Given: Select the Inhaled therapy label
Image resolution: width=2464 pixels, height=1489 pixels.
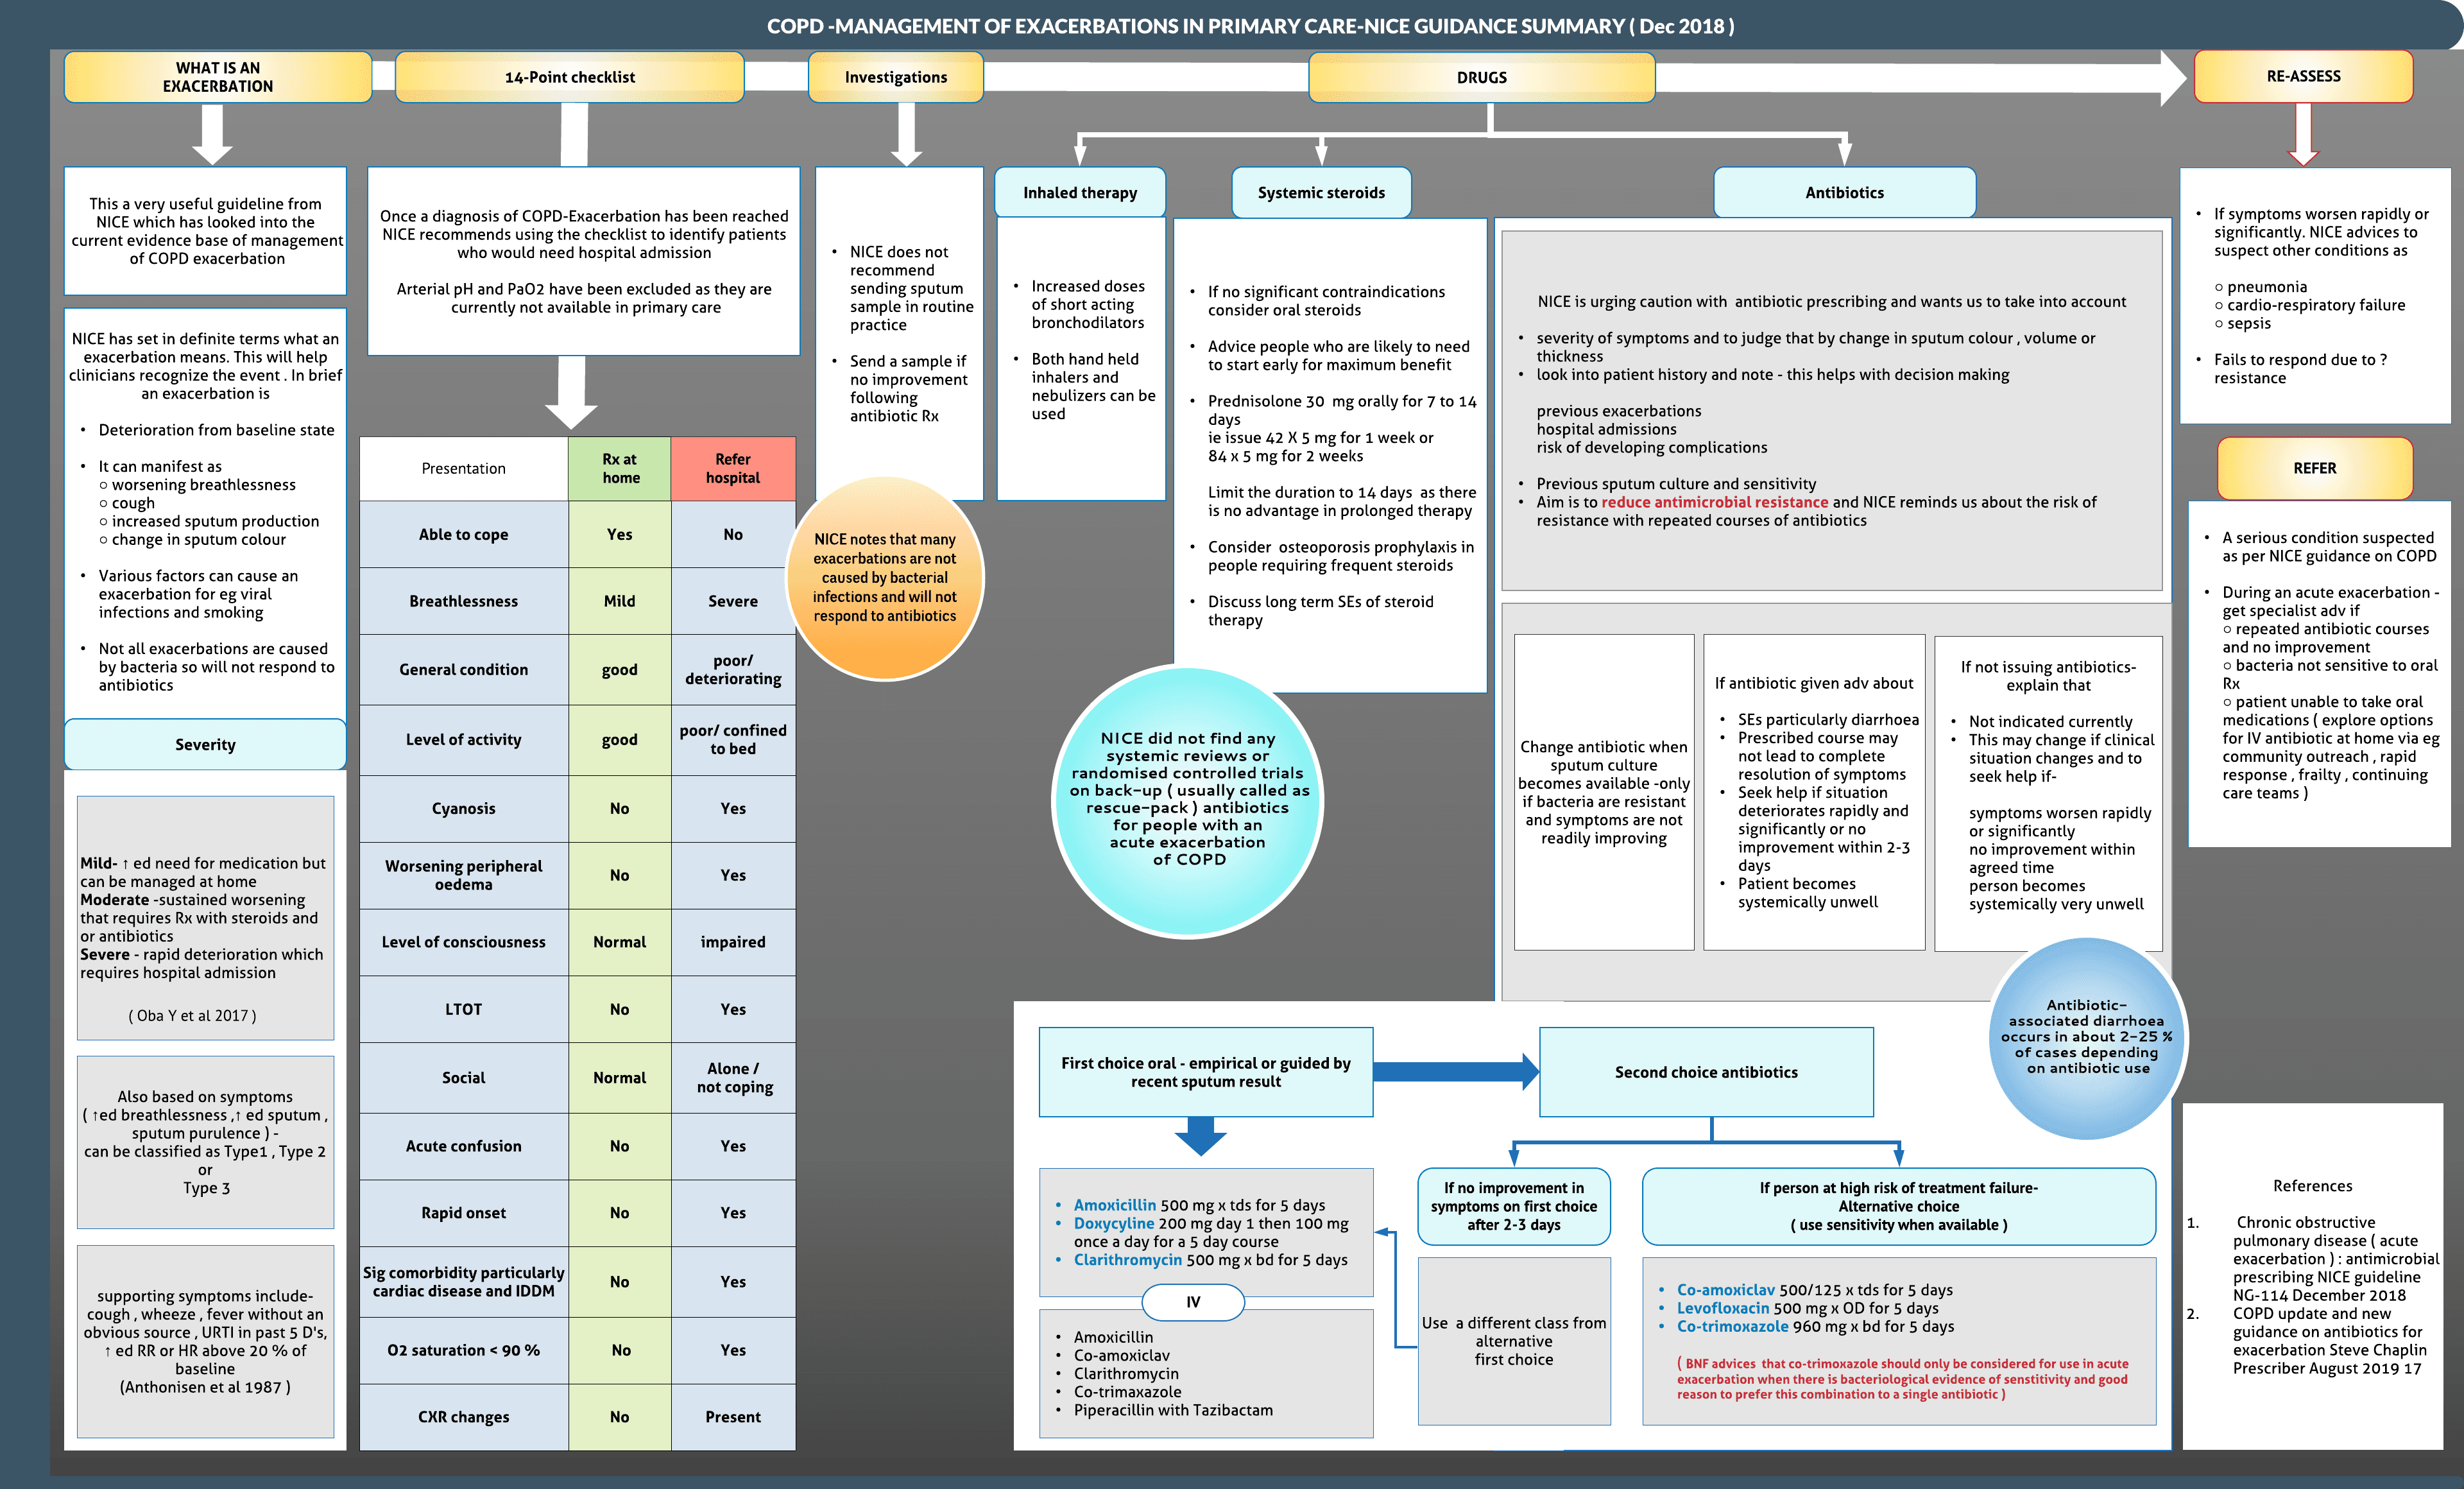Looking at the screenshot, I should pos(1079,192).
